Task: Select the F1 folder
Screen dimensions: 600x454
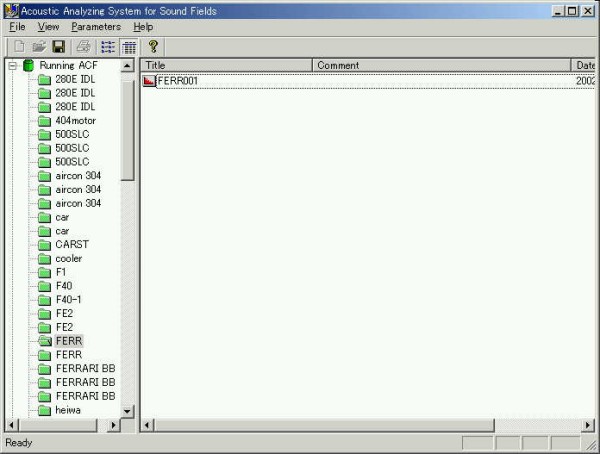Action: [61, 272]
